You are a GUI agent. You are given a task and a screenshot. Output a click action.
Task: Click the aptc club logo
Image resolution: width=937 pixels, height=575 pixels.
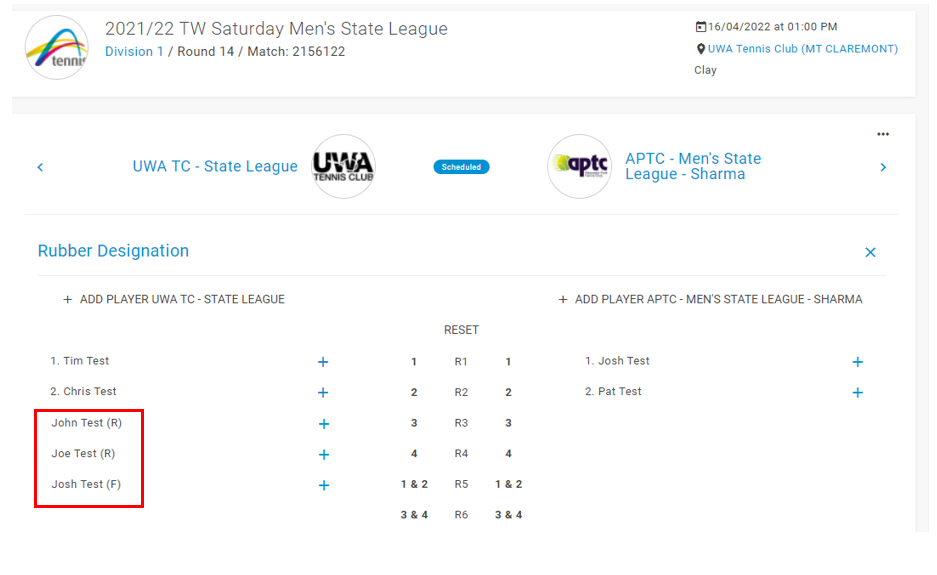pyautogui.click(x=580, y=166)
